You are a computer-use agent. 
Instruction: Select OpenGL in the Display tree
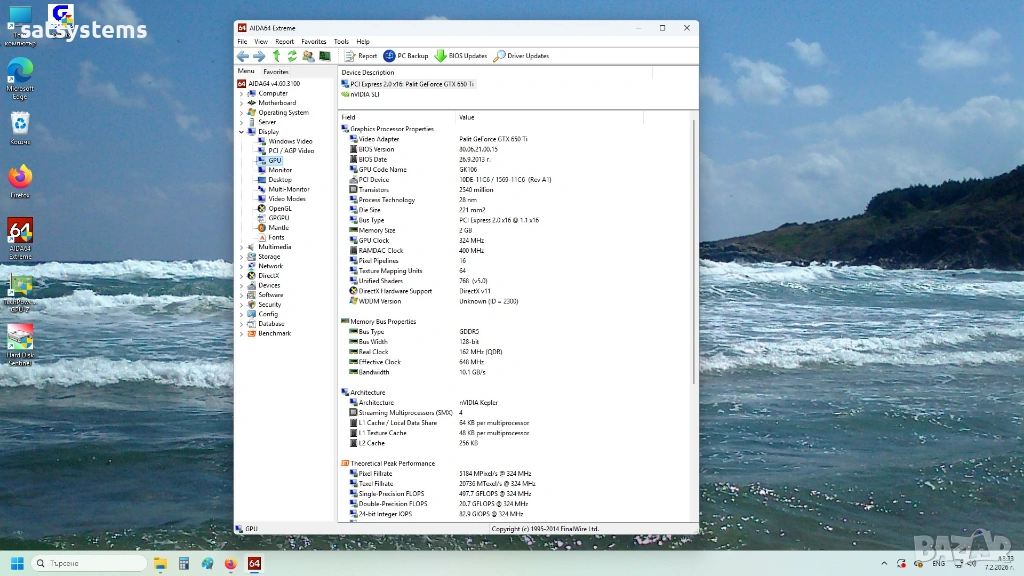tap(280, 208)
